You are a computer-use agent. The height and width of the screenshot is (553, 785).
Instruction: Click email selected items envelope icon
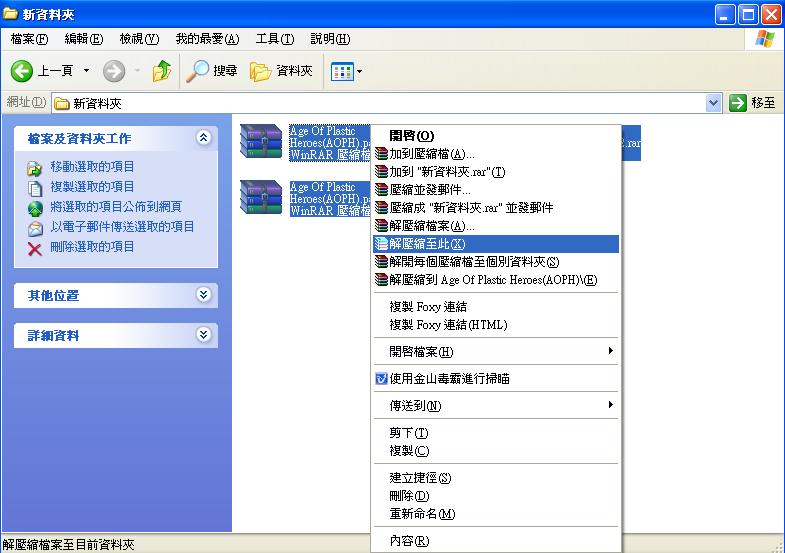click(35, 228)
